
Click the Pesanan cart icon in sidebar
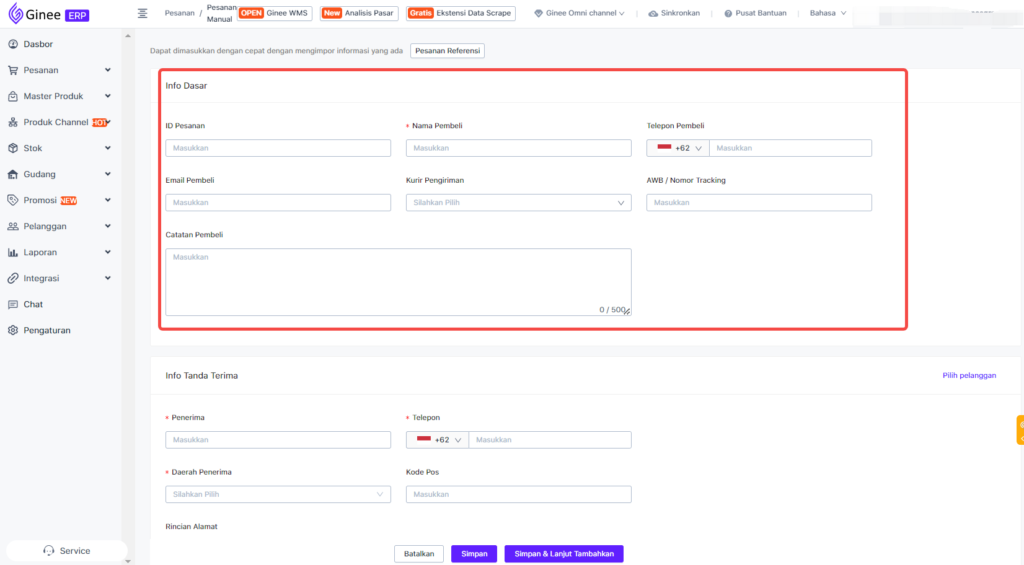[x=13, y=70]
